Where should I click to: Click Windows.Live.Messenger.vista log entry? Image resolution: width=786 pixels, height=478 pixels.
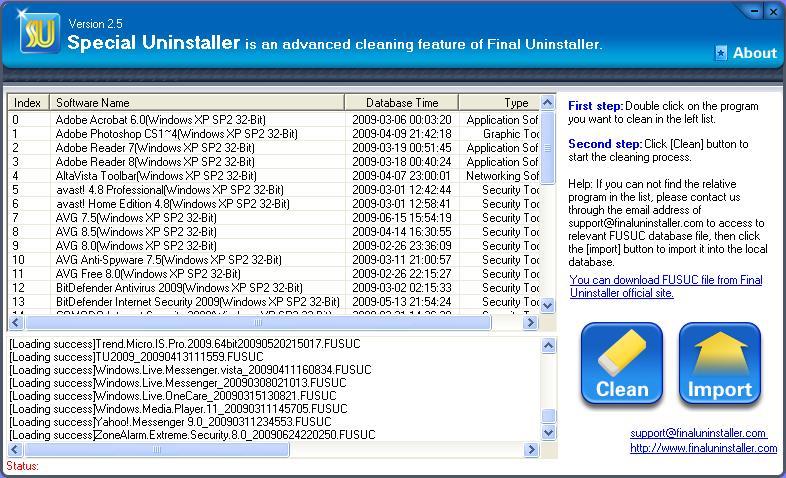(x=190, y=370)
